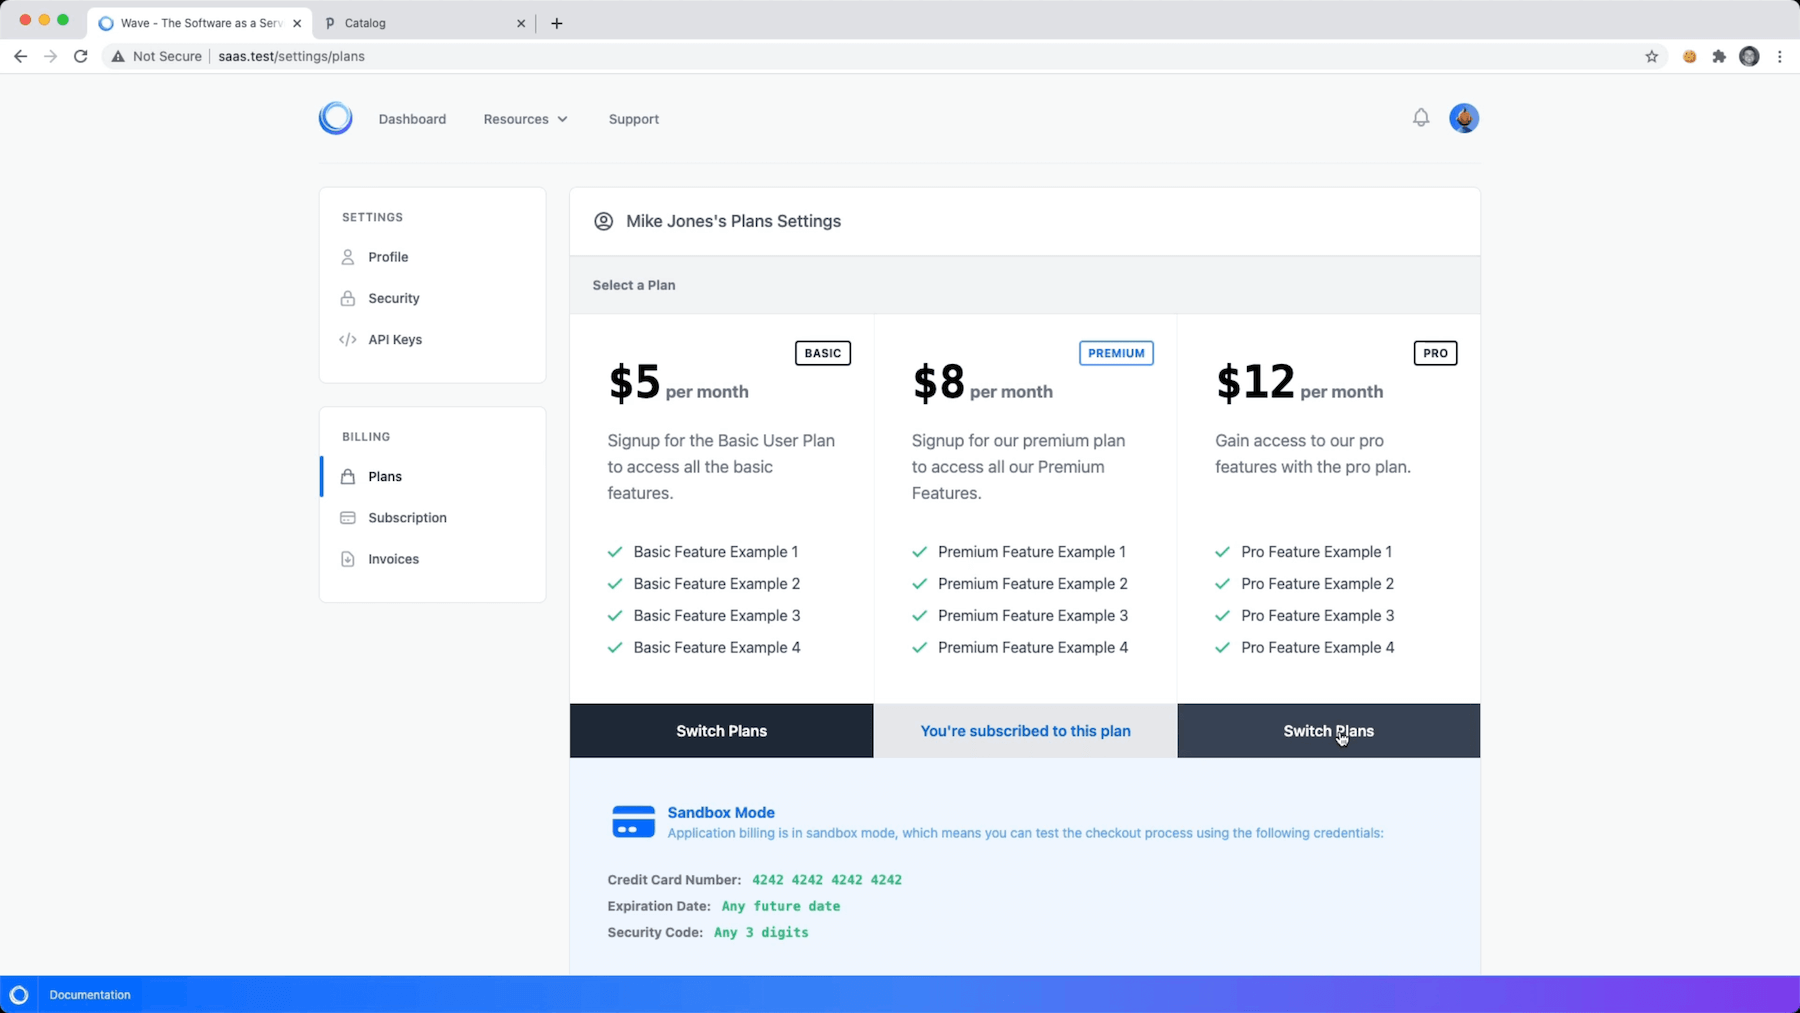This screenshot has height=1013, width=1800.
Task: Click the browser forward arrow
Action: point(50,56)
